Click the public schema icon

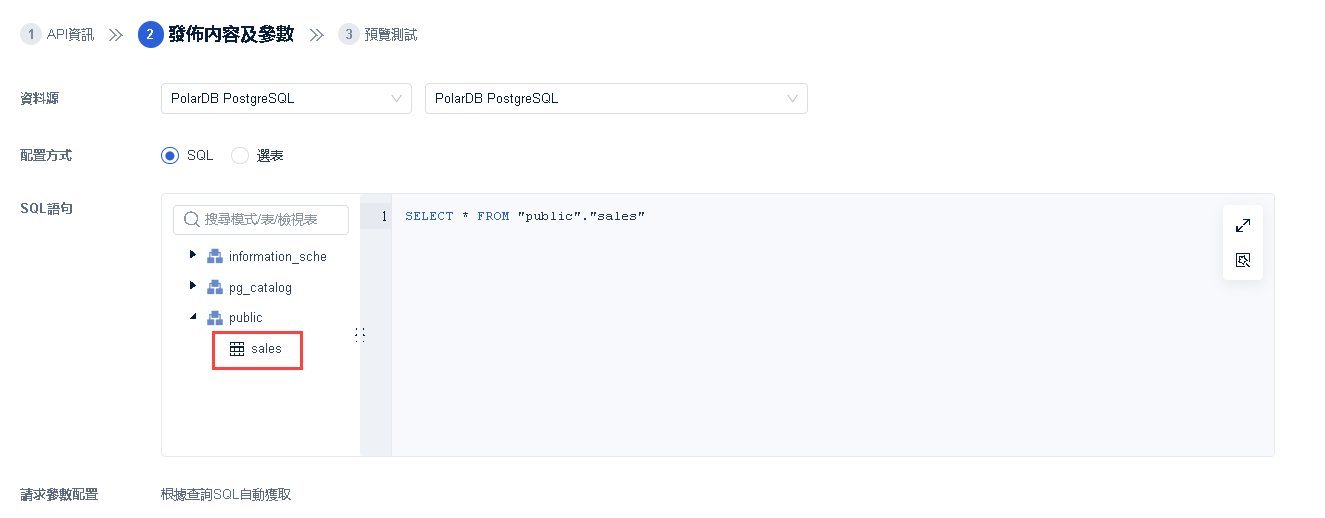[214, 318]
